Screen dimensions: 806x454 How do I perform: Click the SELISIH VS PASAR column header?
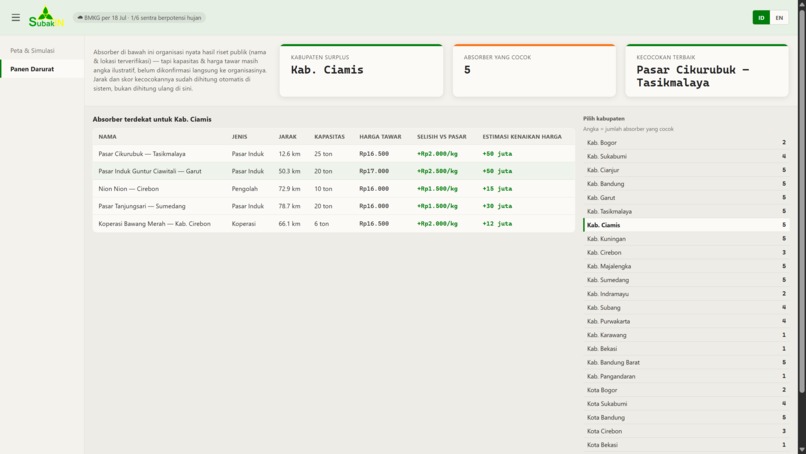coord(442,137)
